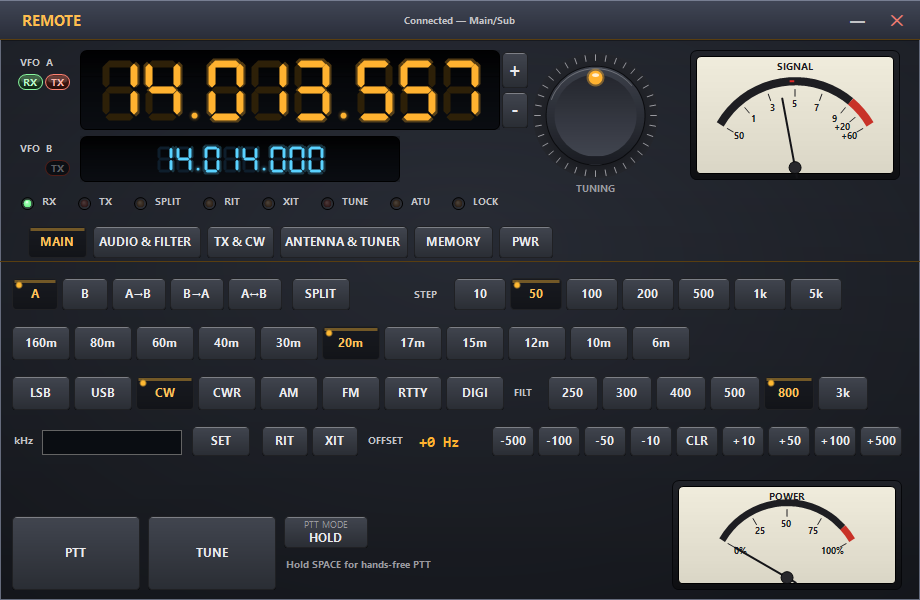Choose CW mode
The width and height of the screenshot is (920, 600).
pyautogui.click(x=165, y=393)
